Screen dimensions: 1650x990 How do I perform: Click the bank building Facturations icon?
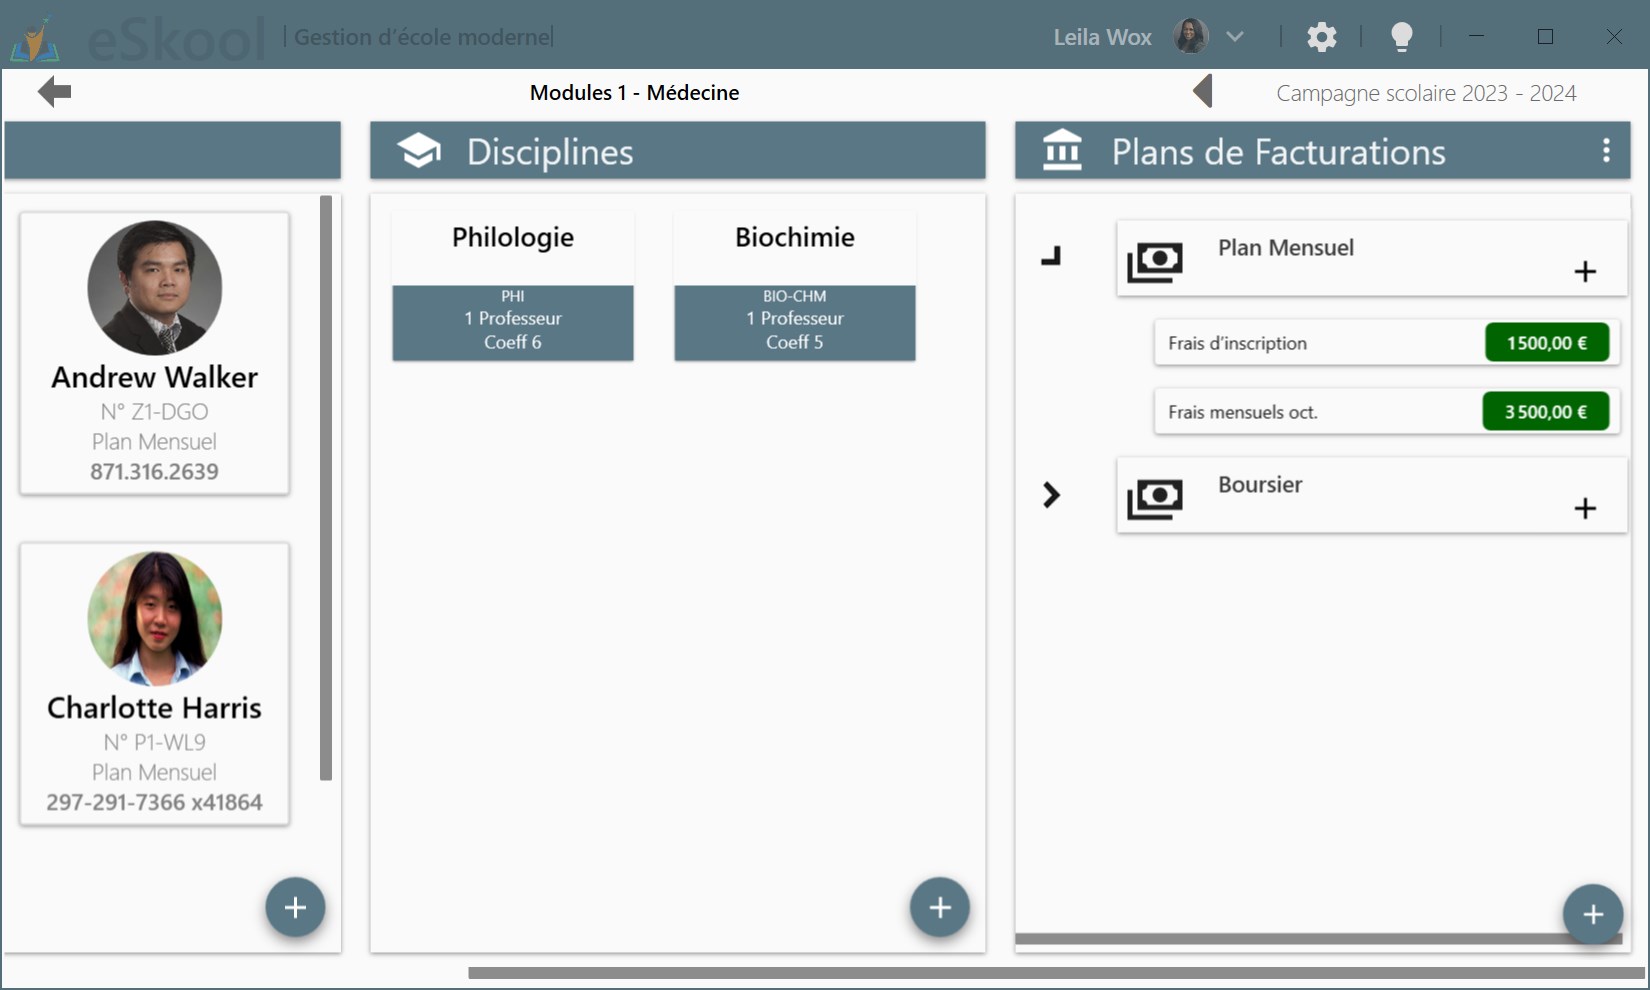pos(1062,151)
